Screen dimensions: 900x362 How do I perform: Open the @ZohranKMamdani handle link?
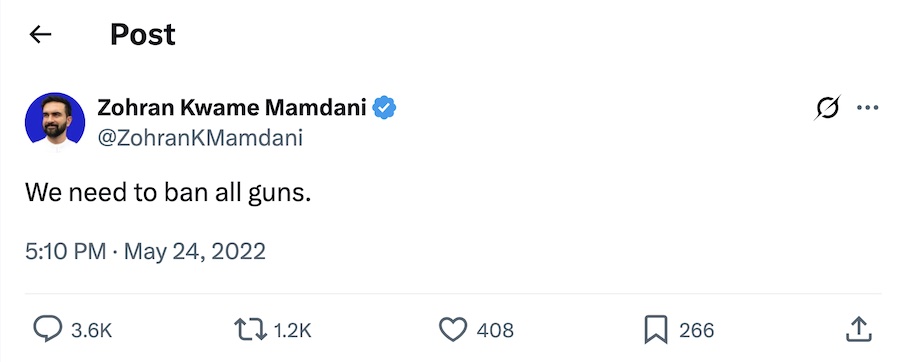pos(200,138)
